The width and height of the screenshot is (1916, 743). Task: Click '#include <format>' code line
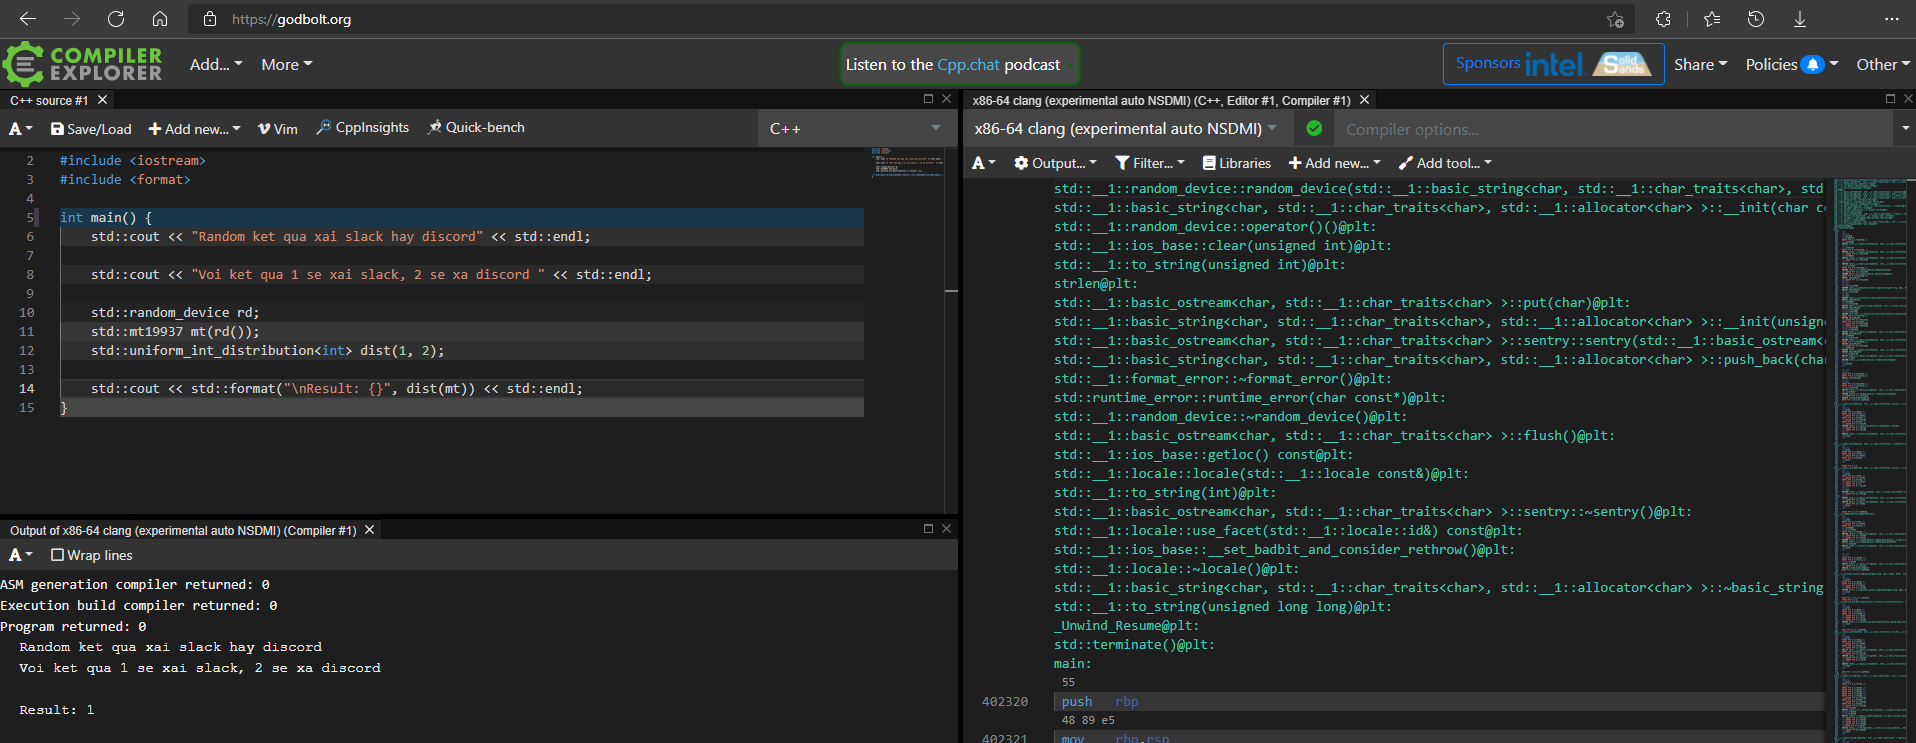[125, 179]
